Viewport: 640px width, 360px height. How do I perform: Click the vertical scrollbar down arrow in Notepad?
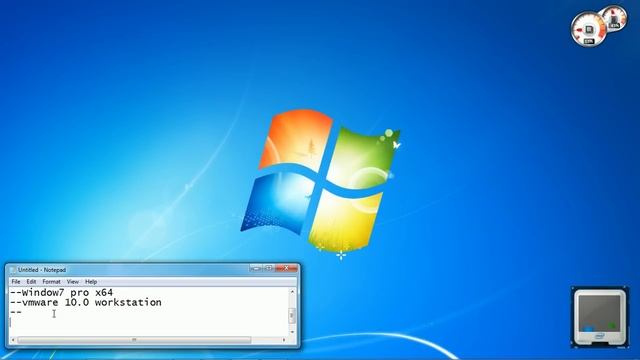pos(292,332)
